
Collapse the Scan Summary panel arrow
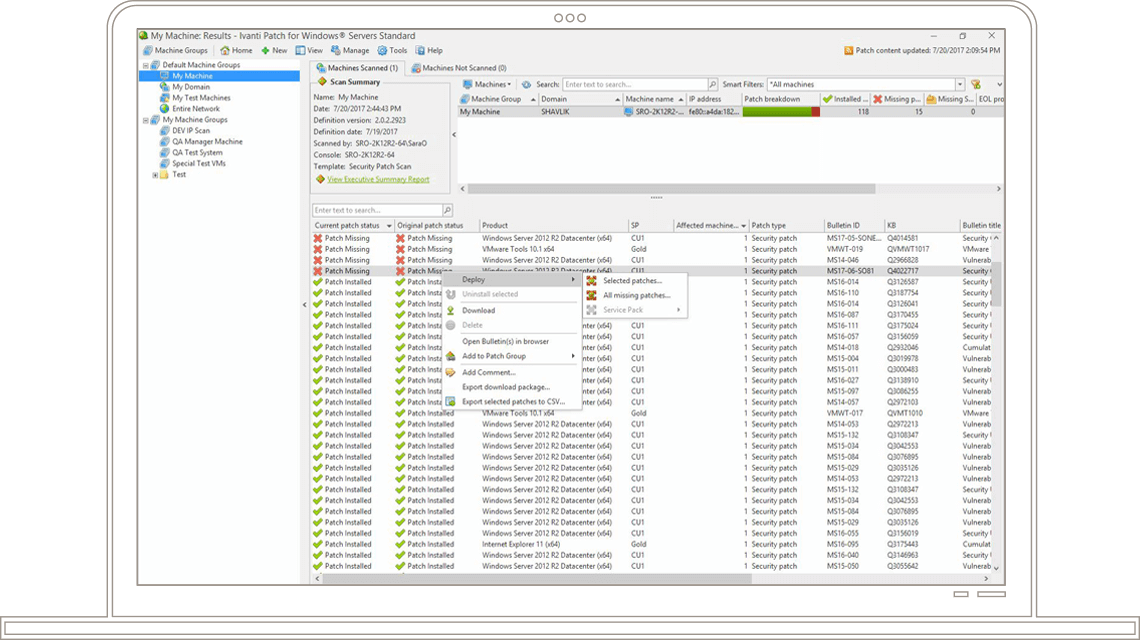pyautogui.click(x=454, y=135)
